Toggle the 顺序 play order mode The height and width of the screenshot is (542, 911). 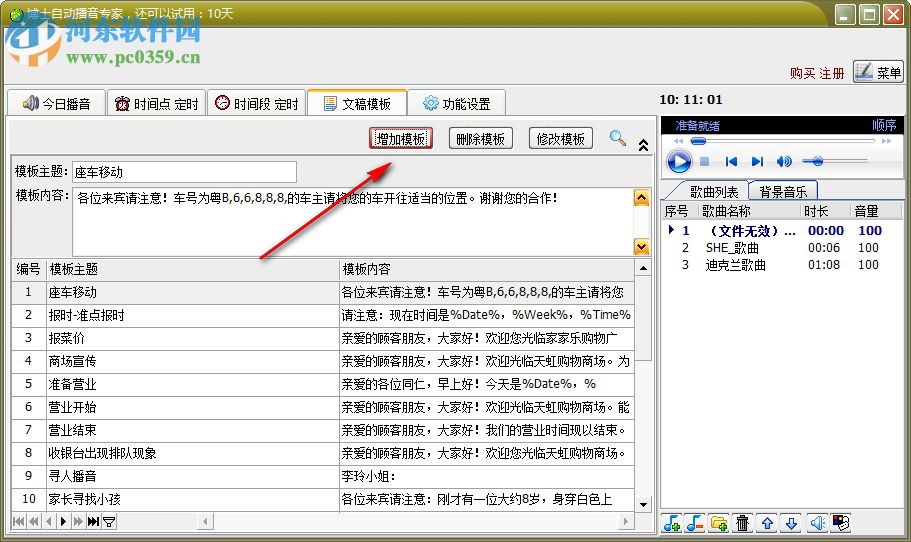[884, 125]
